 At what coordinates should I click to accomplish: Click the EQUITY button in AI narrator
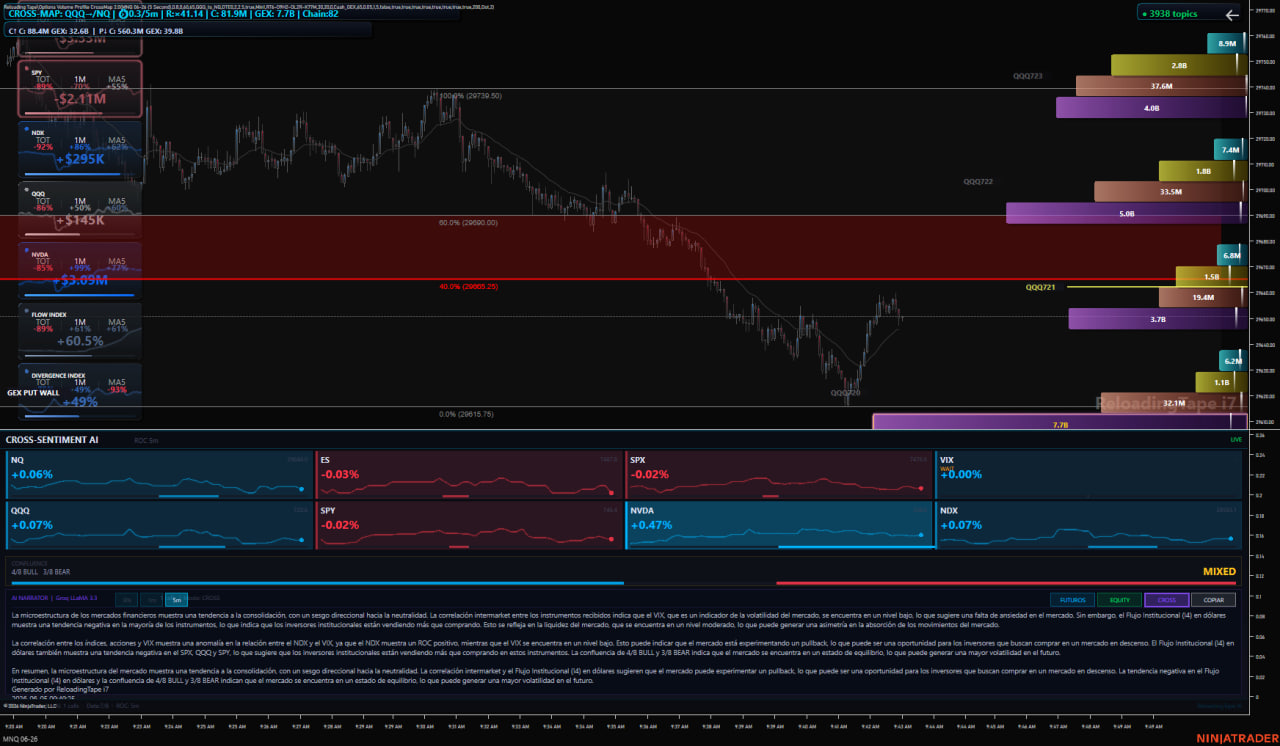point(1120,600)
